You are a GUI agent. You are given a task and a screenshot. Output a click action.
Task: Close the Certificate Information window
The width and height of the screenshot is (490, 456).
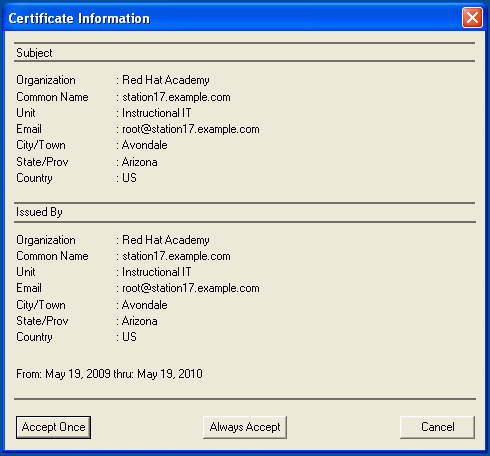tap(472, 17)
